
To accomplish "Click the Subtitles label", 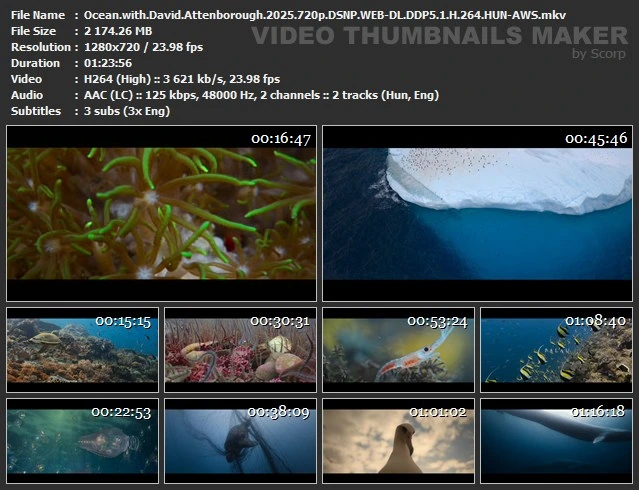I will [36, 111].
